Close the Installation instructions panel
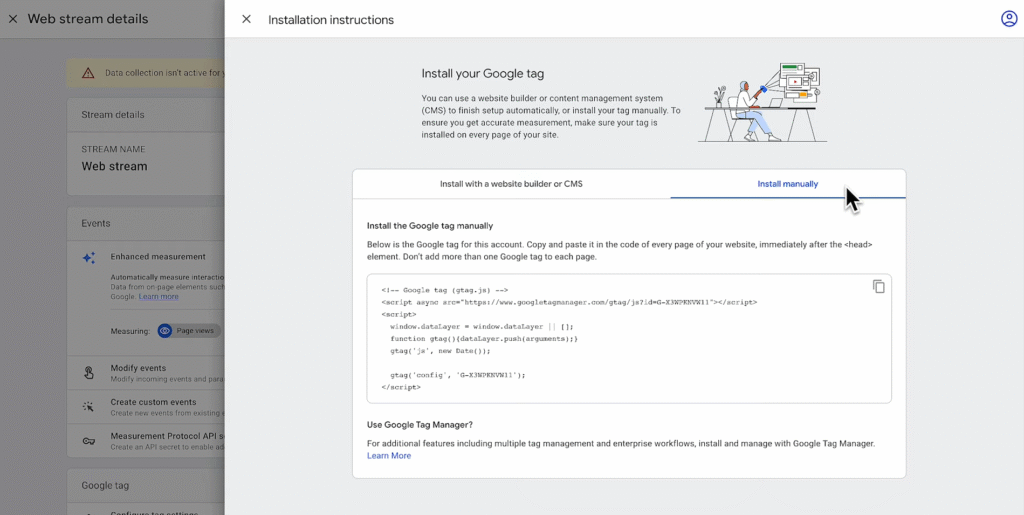 pos(246,19)
